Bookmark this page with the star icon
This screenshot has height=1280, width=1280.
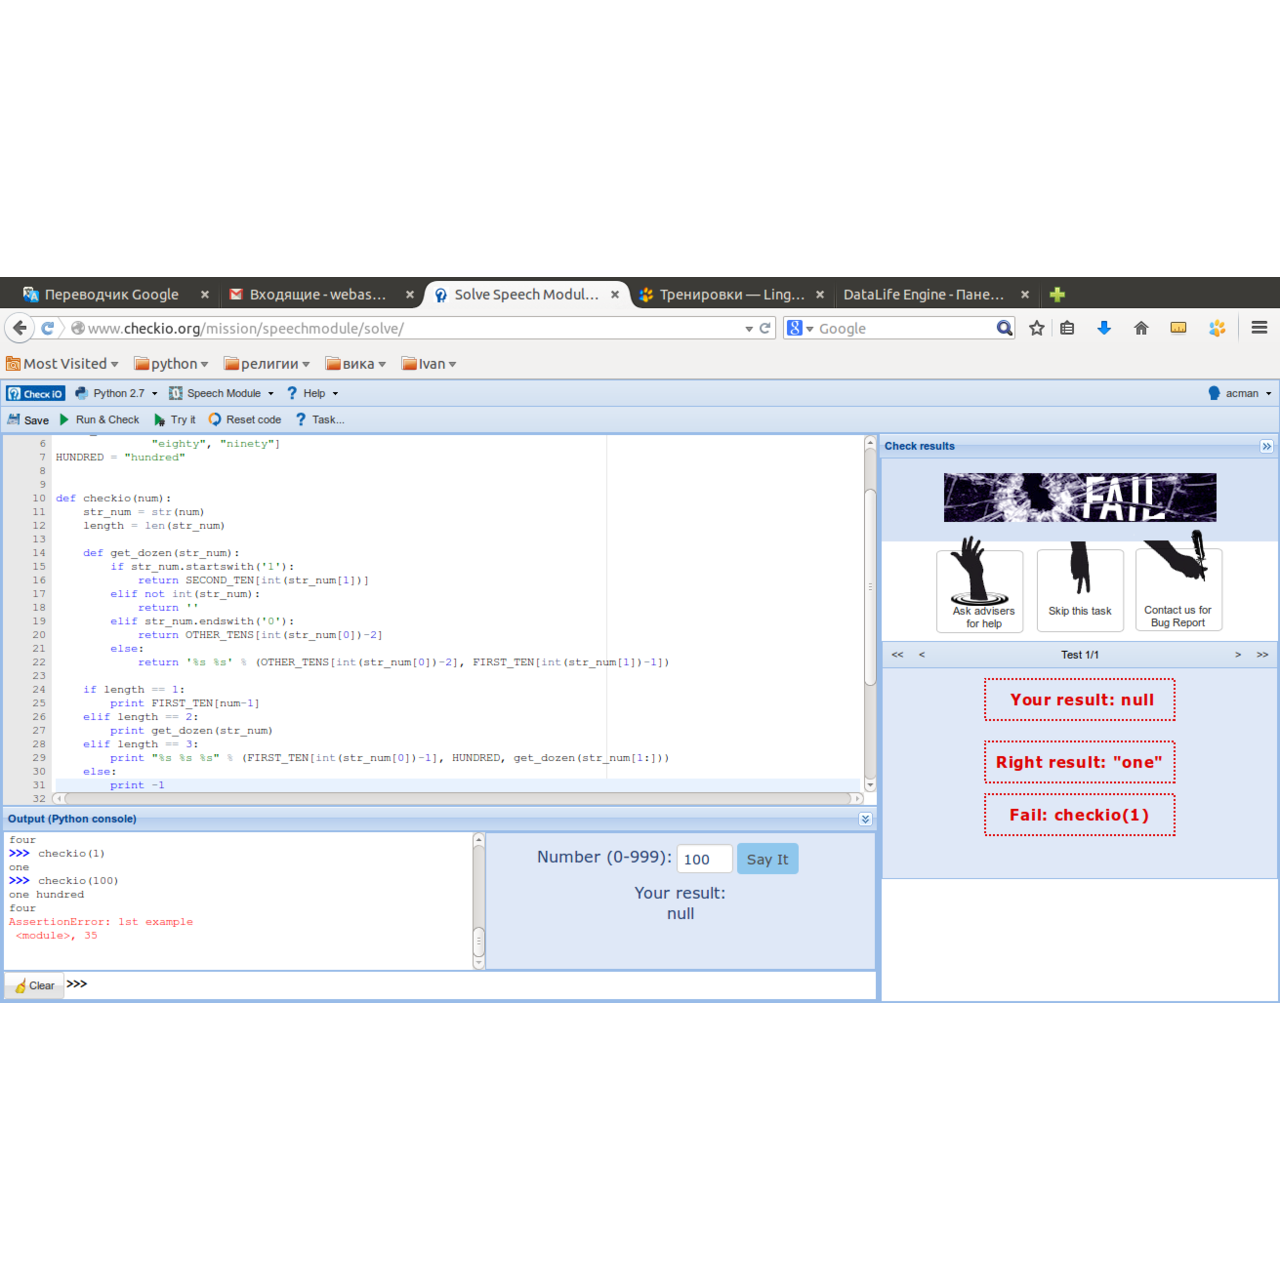(x=1037, y=328)
